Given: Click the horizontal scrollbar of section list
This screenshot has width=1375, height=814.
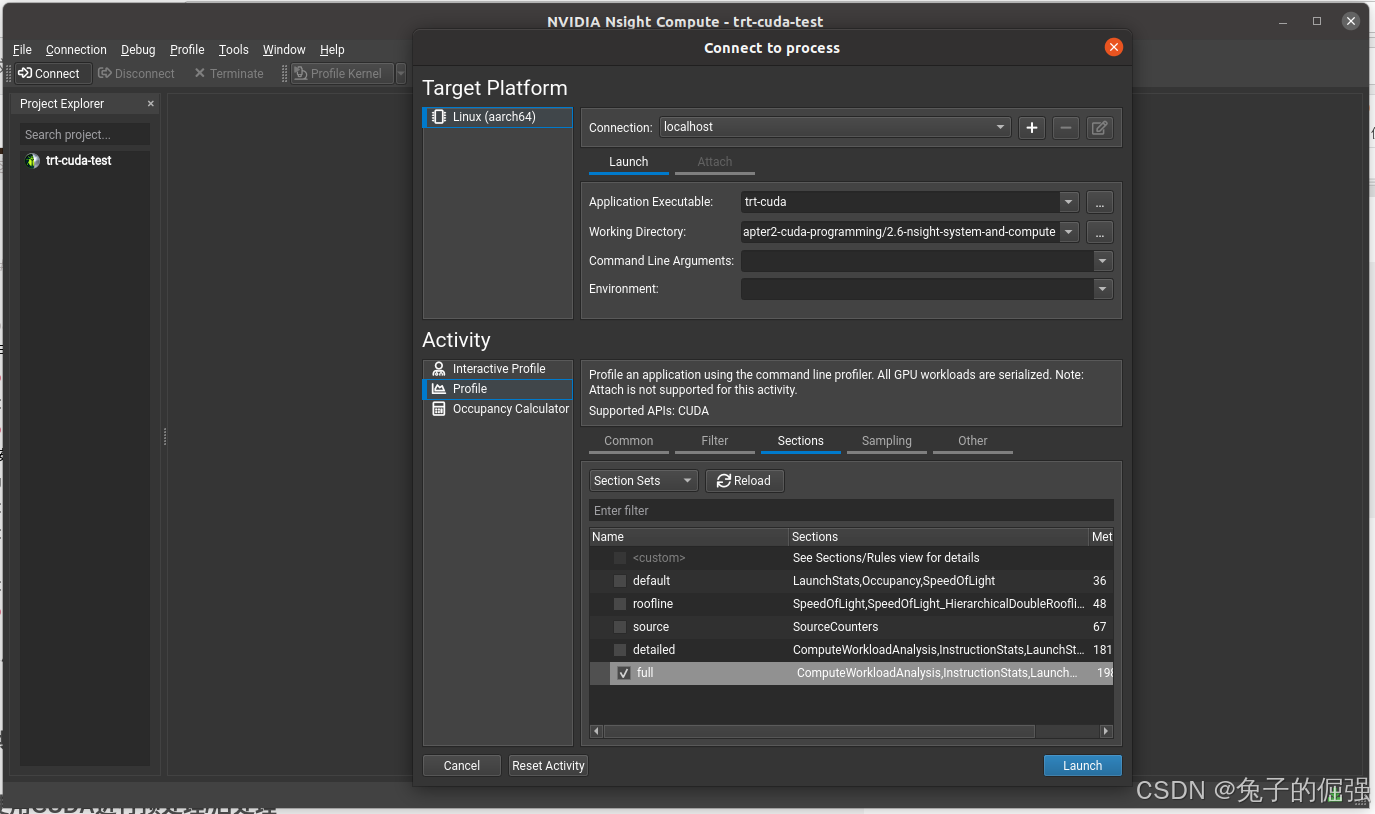Looking at the screenshot, I should pyautogui.click(x=819, y=732).
